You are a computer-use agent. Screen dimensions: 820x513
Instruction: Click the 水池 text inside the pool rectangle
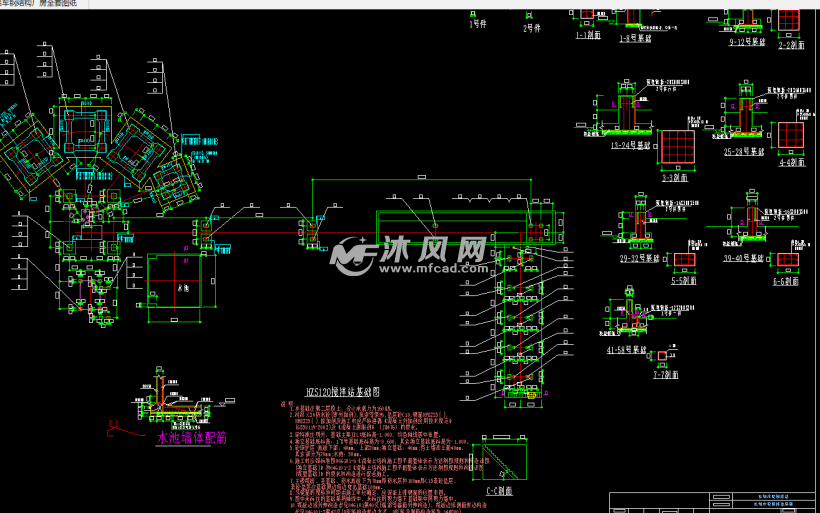pyautogui.click(x=183, y=288)
